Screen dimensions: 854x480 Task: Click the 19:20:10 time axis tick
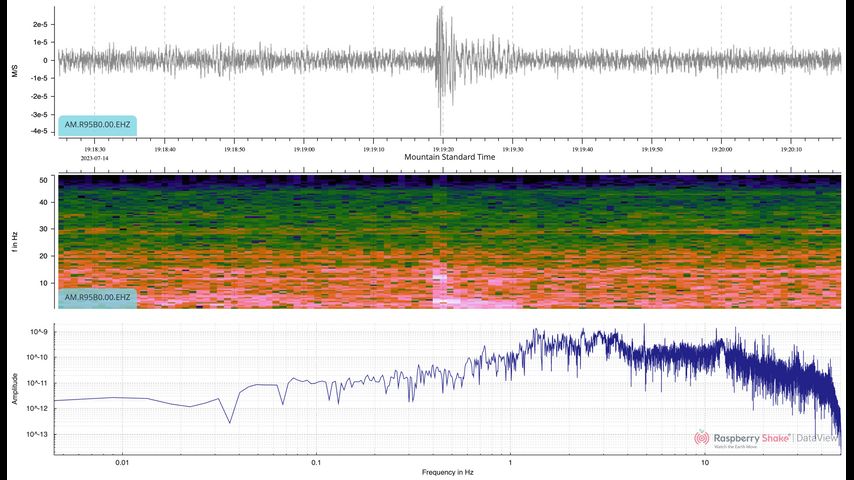789,149
